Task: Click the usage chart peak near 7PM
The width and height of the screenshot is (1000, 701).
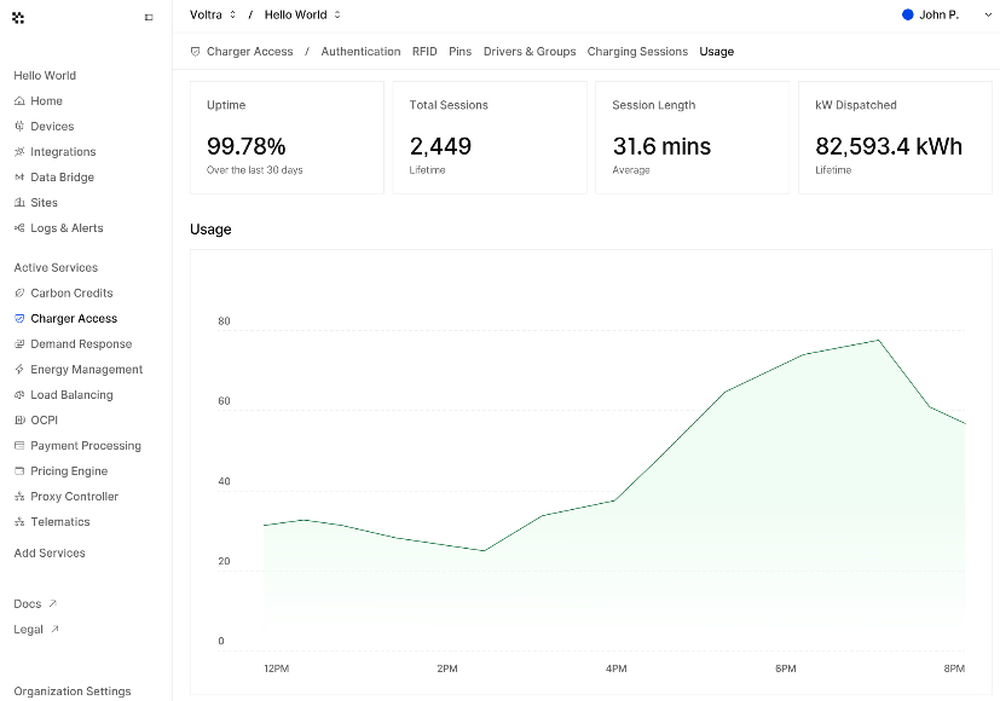Action: tap(878, 341)
